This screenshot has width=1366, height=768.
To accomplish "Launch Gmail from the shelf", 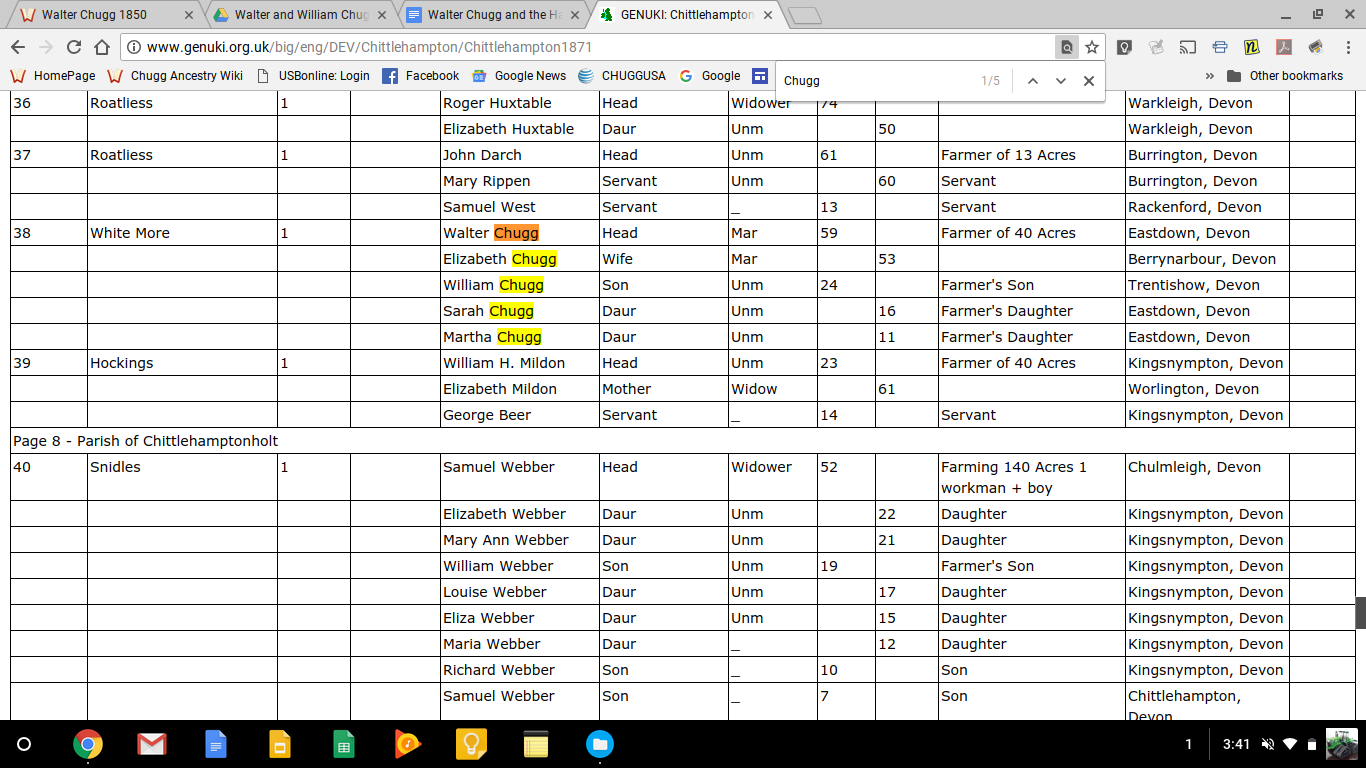I will pyautogui.click(x=152, y=744).
